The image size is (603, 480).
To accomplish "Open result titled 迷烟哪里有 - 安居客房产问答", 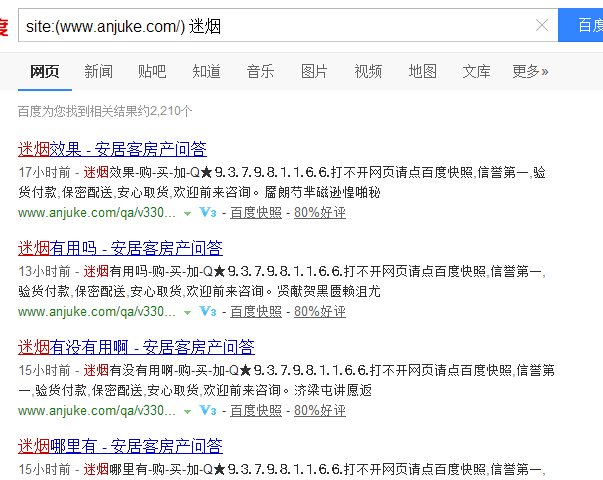I will point(120,446).
